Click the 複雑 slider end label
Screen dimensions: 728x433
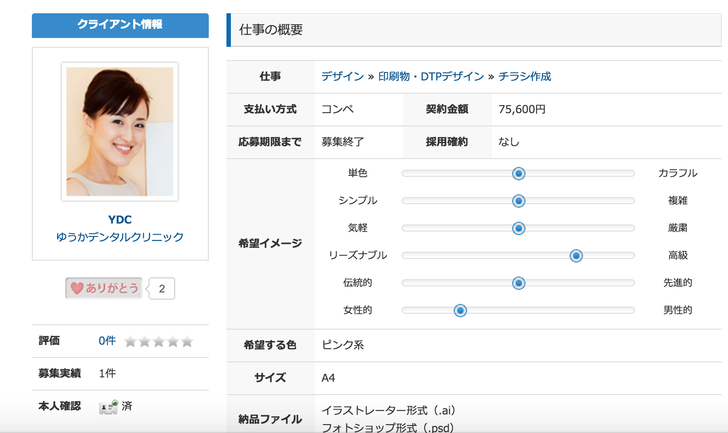678,201
